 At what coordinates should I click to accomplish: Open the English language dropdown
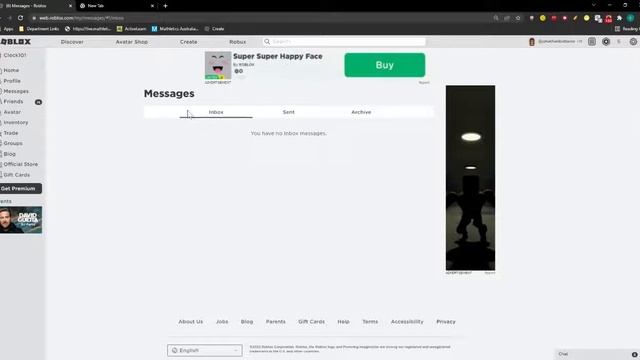[x=204, y=350]
